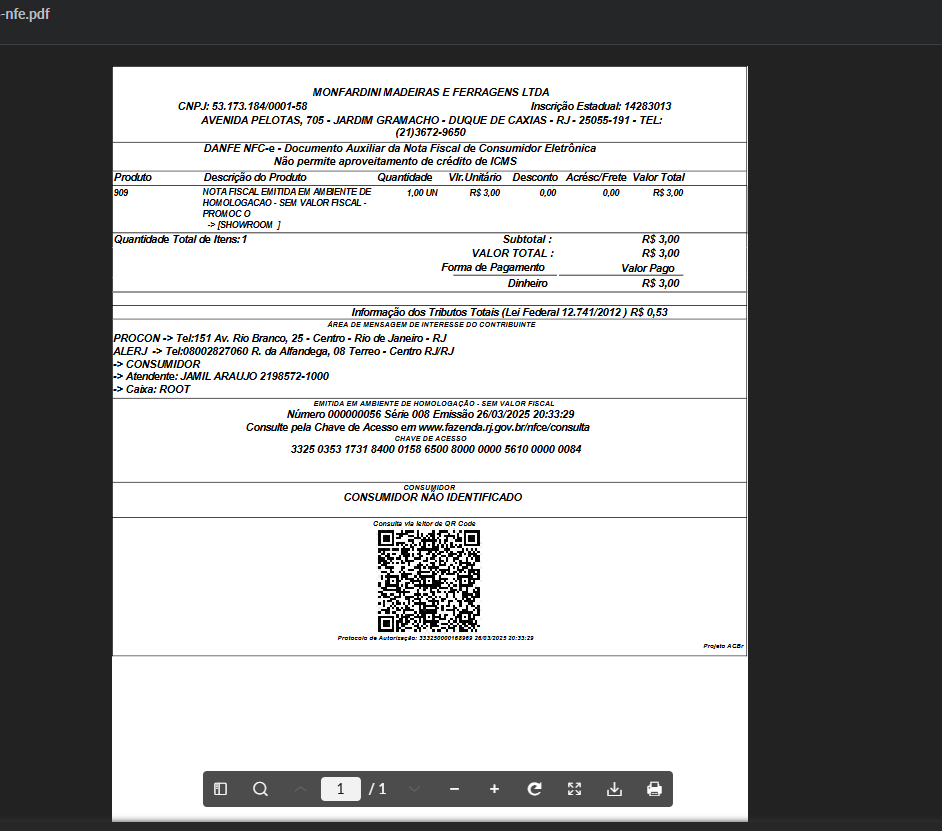Rotate the document clockwise
Viewport: 942px width, 831px height.
tap(534, 789)
